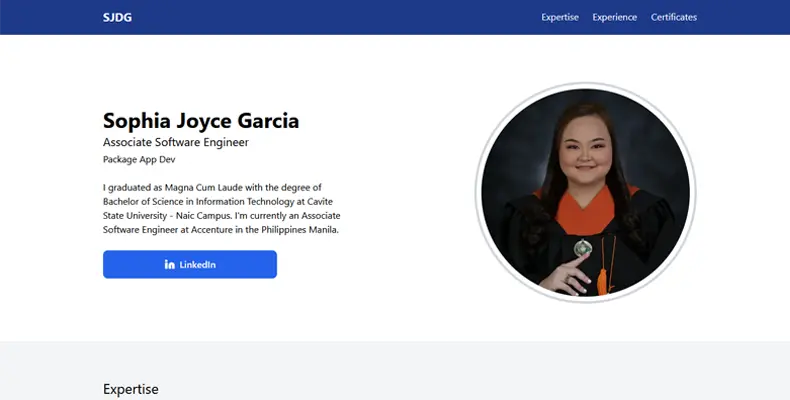The height and width of the screenshot is (400, 790).
Task: Click the LinkedIn logo icon
Action: pos(170,264)
